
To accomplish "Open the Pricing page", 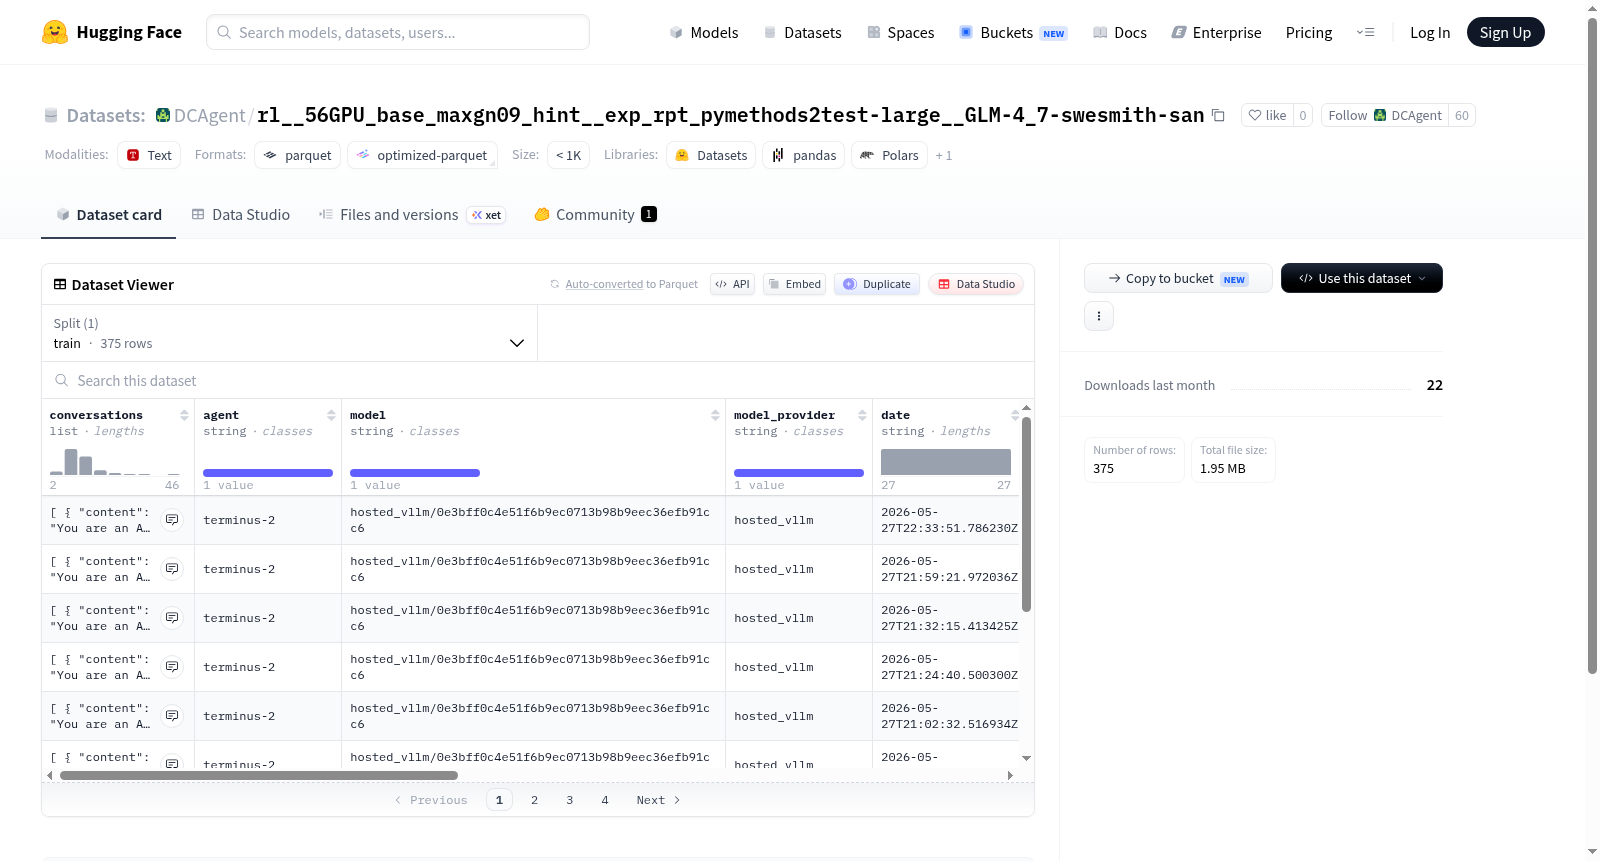I will 1309,32.
